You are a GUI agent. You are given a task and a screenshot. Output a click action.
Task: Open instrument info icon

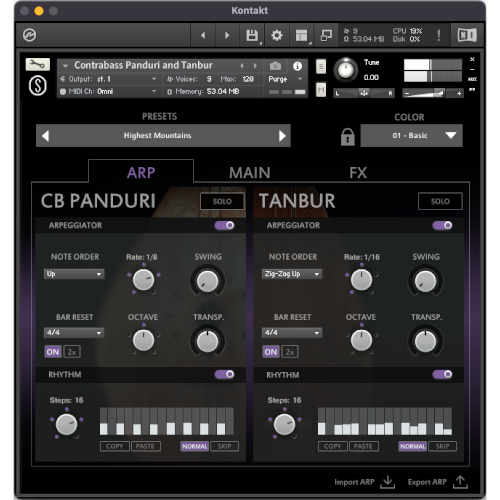297,66
